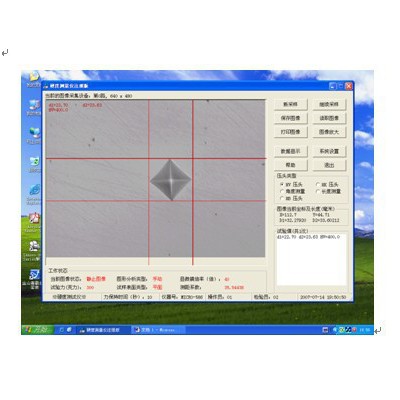Screen dimensions: 400x400
Task: Open My Network Places desktop icon
Action: [34, 134]
